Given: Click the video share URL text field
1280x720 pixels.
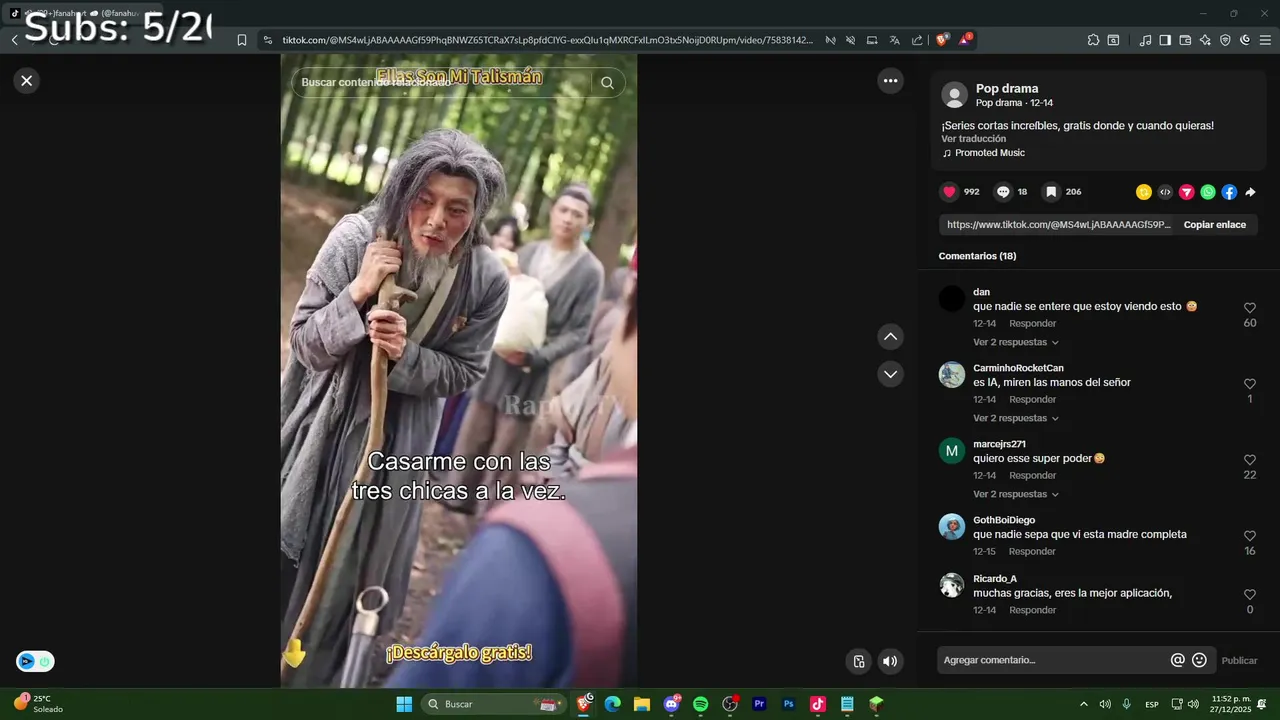Looking at the screenshot, I should click(1058, 225).
